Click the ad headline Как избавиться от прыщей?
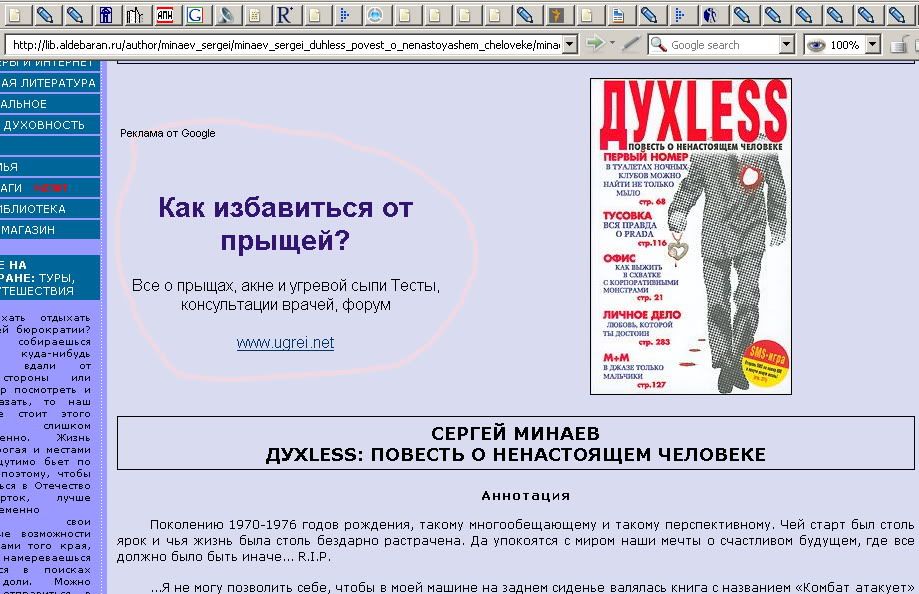 coord(285,223)
